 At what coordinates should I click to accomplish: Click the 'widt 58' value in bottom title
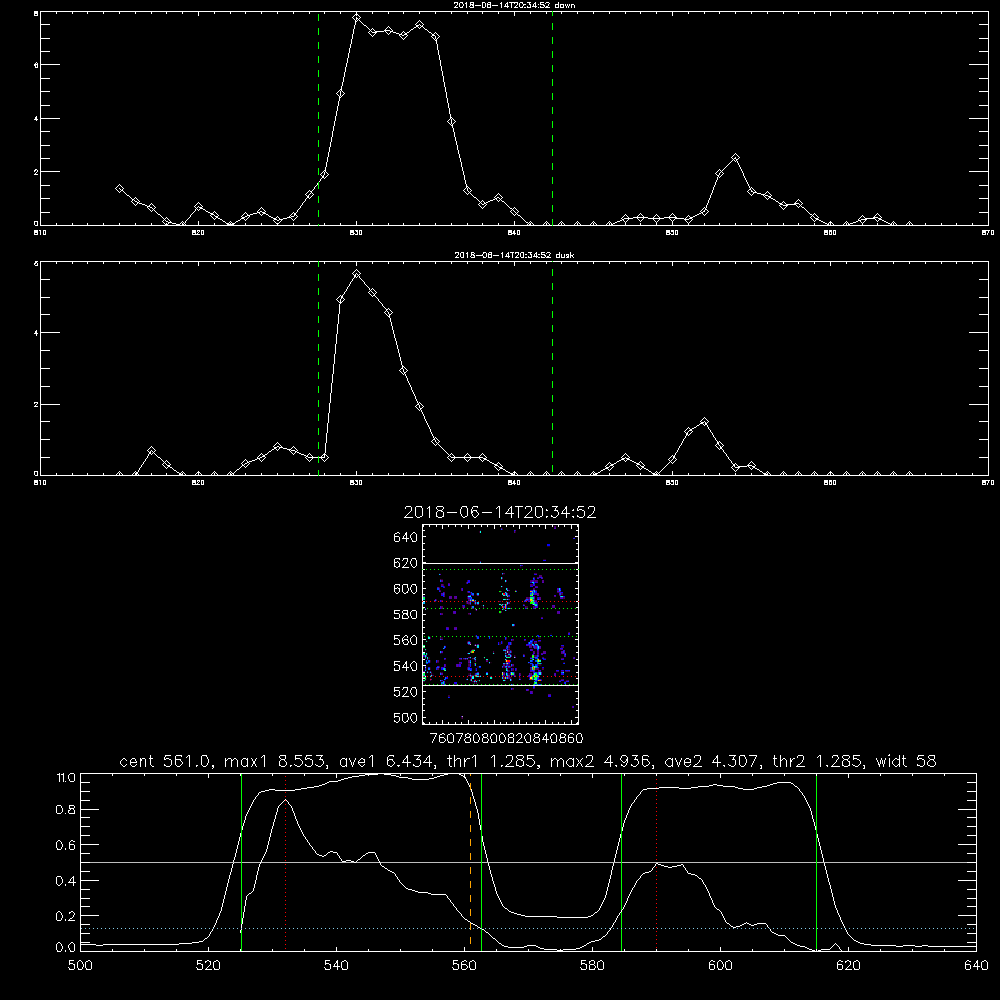[x=906, y=761]
